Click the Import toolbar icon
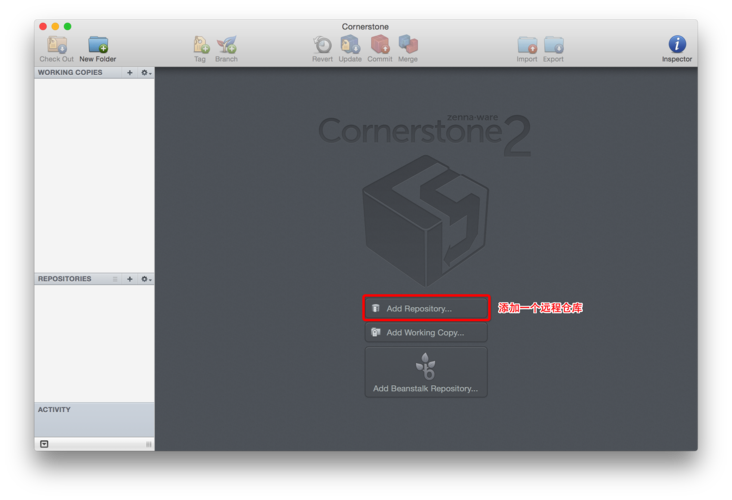732x500 pixels. pyautogui.click(x=527, y=45)
